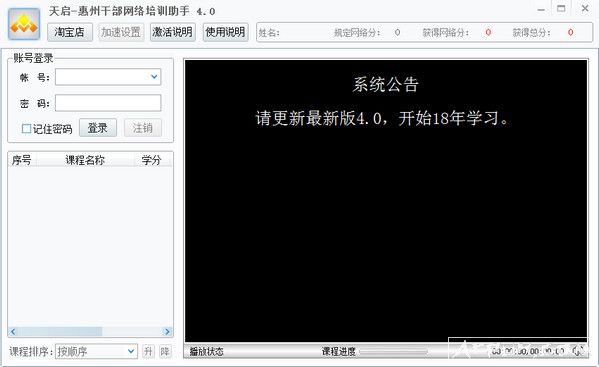Select the 课程名称 column header
Image resolution: width=599 pixels, height=367 pixels.
pyautogui.click(x=85, y=160)
